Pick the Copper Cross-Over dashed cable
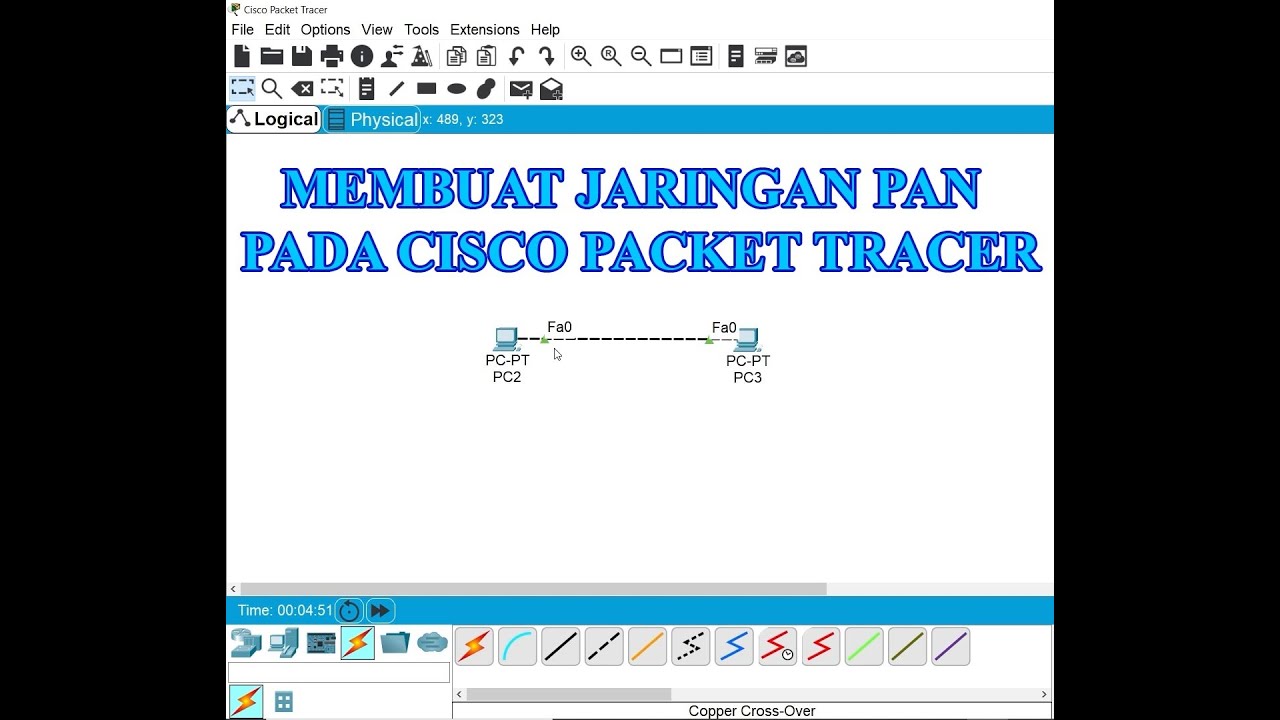The height and width of the screenshot is (720, 1280). click(x=604, y=647)
